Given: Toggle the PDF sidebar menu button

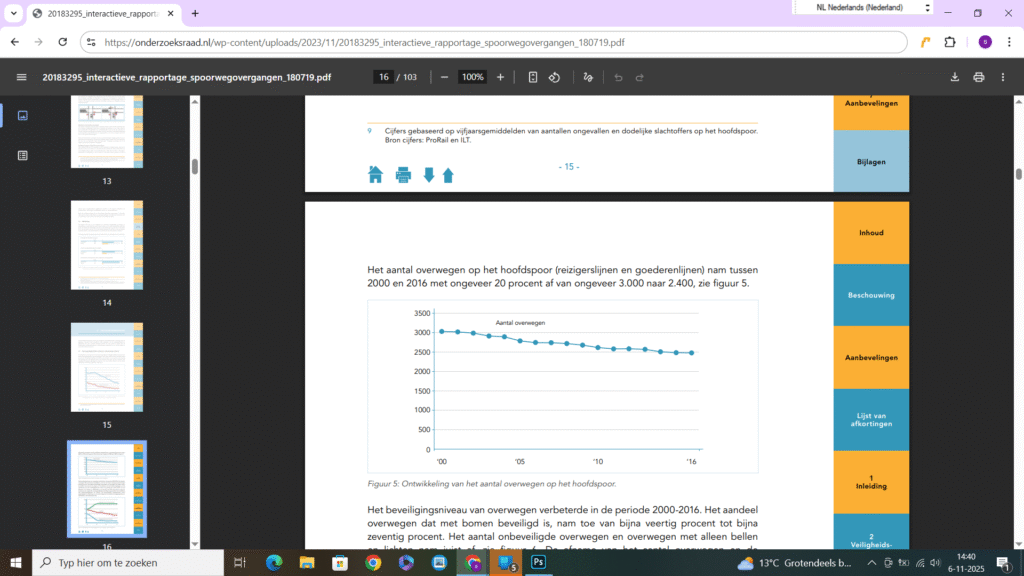Looking at the screenshot, I should 22,77.
